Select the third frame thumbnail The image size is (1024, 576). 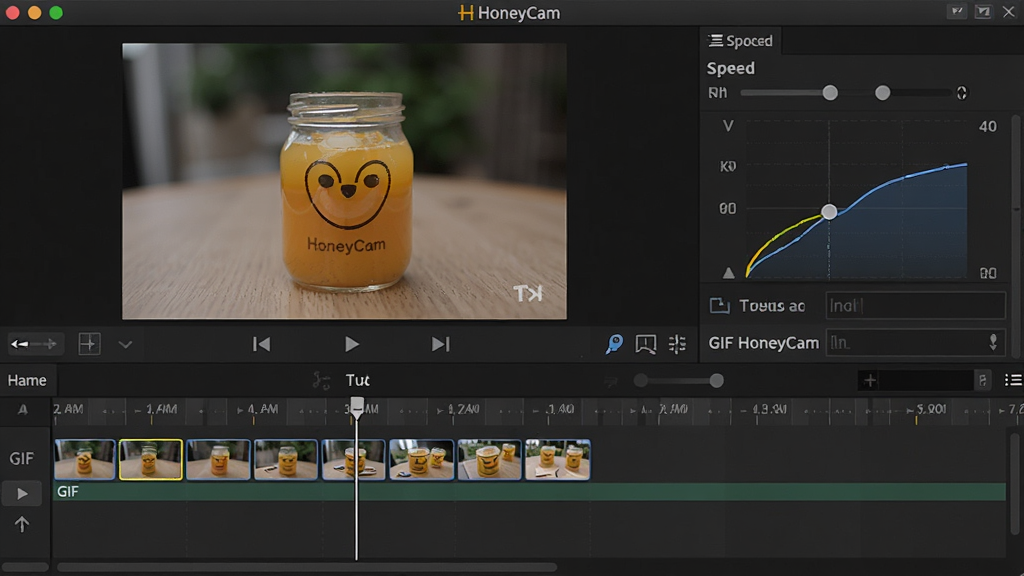coord(218,460)
